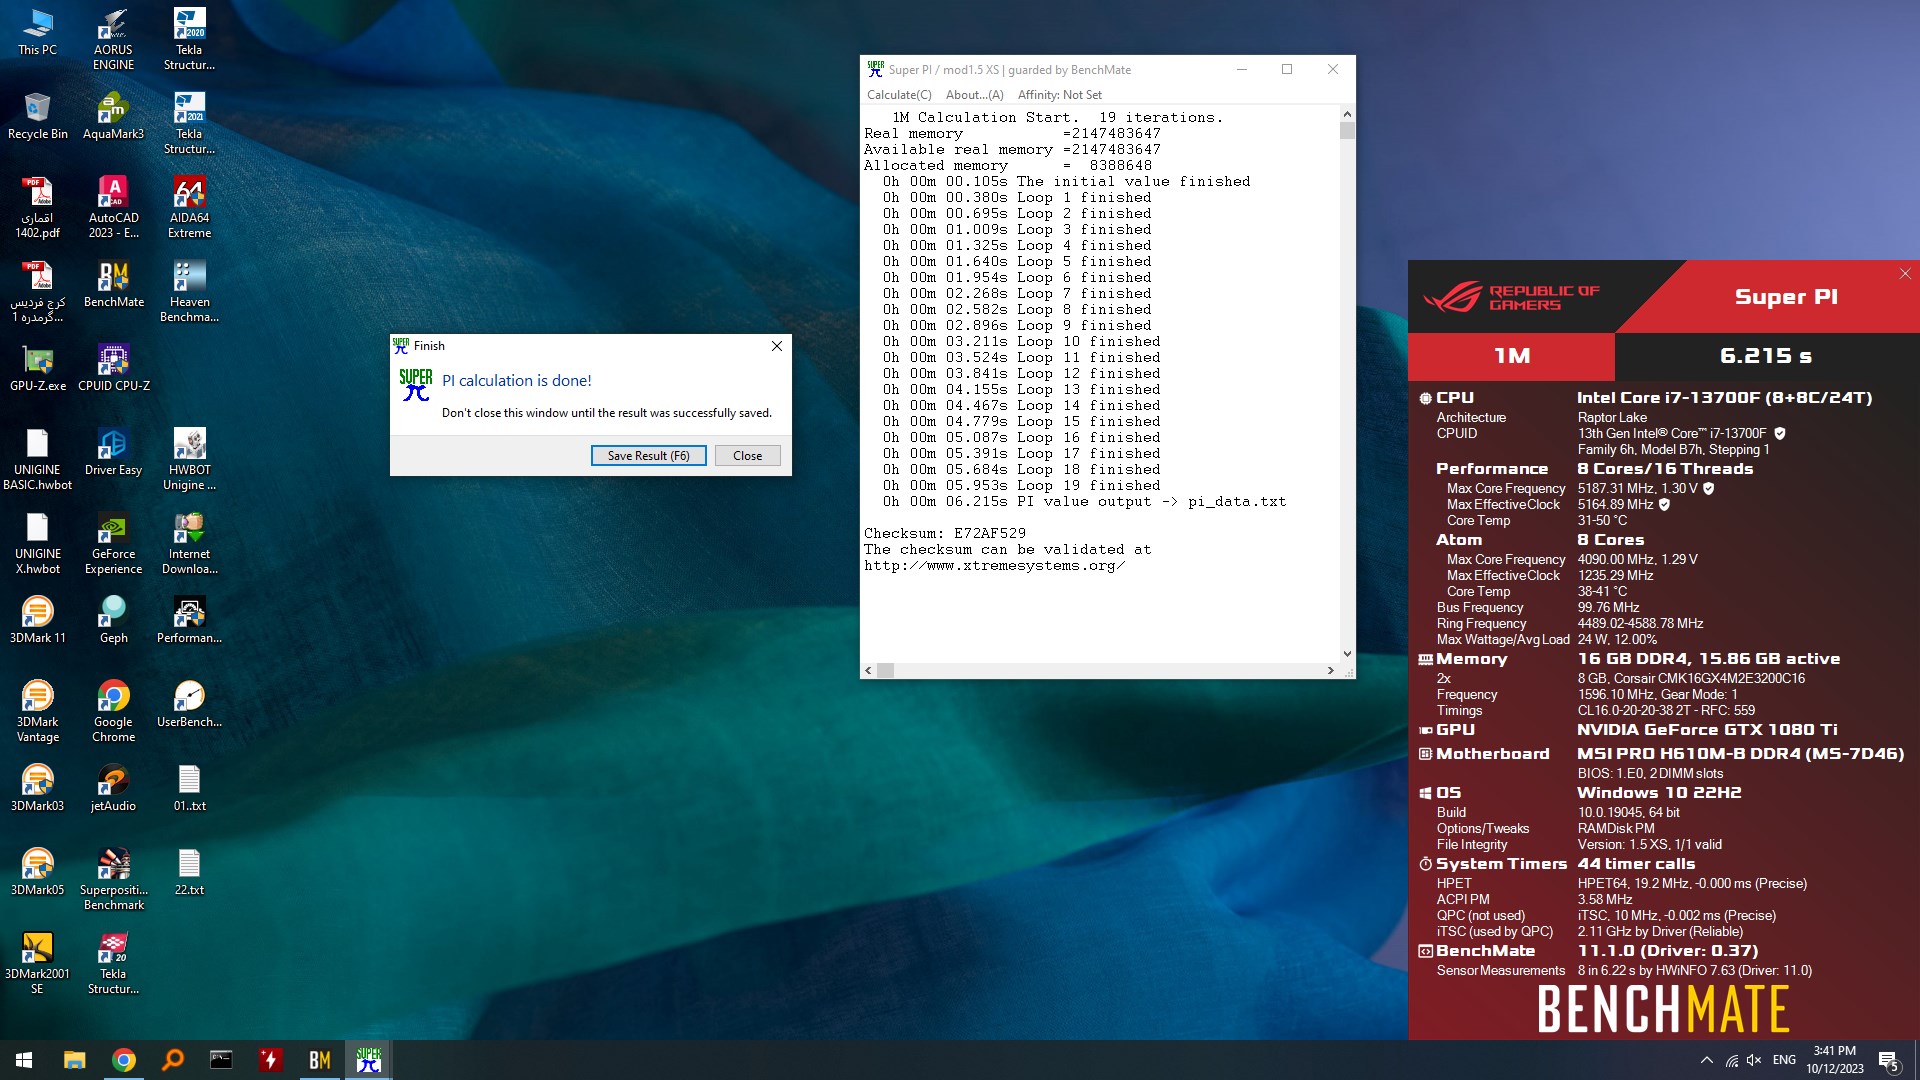Open the 22.txt desktop file
The height and width of the screenshot is (1080, 1920).
click(189, 872)
